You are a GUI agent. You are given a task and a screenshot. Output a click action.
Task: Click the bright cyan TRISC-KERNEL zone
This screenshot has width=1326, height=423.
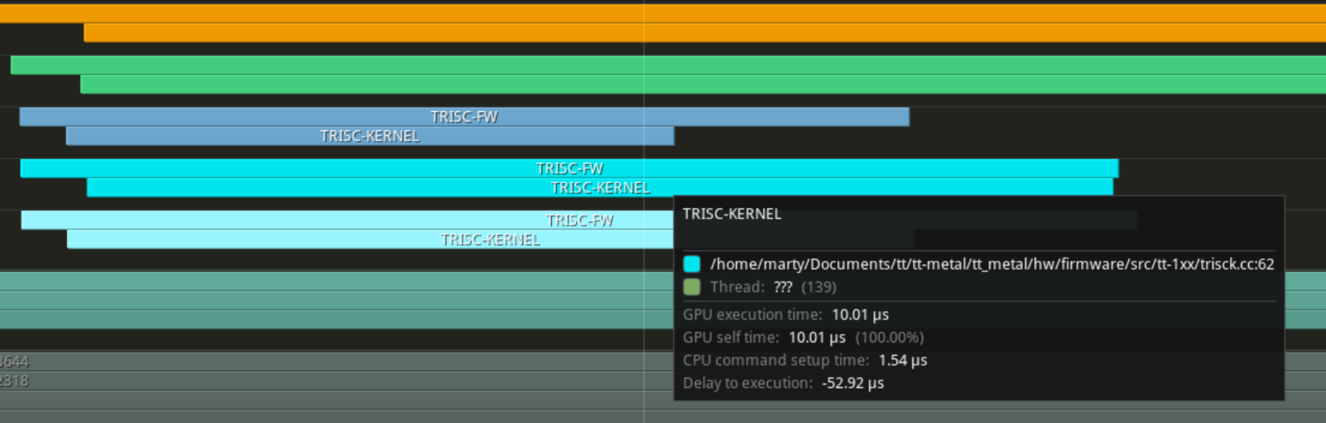599,187
